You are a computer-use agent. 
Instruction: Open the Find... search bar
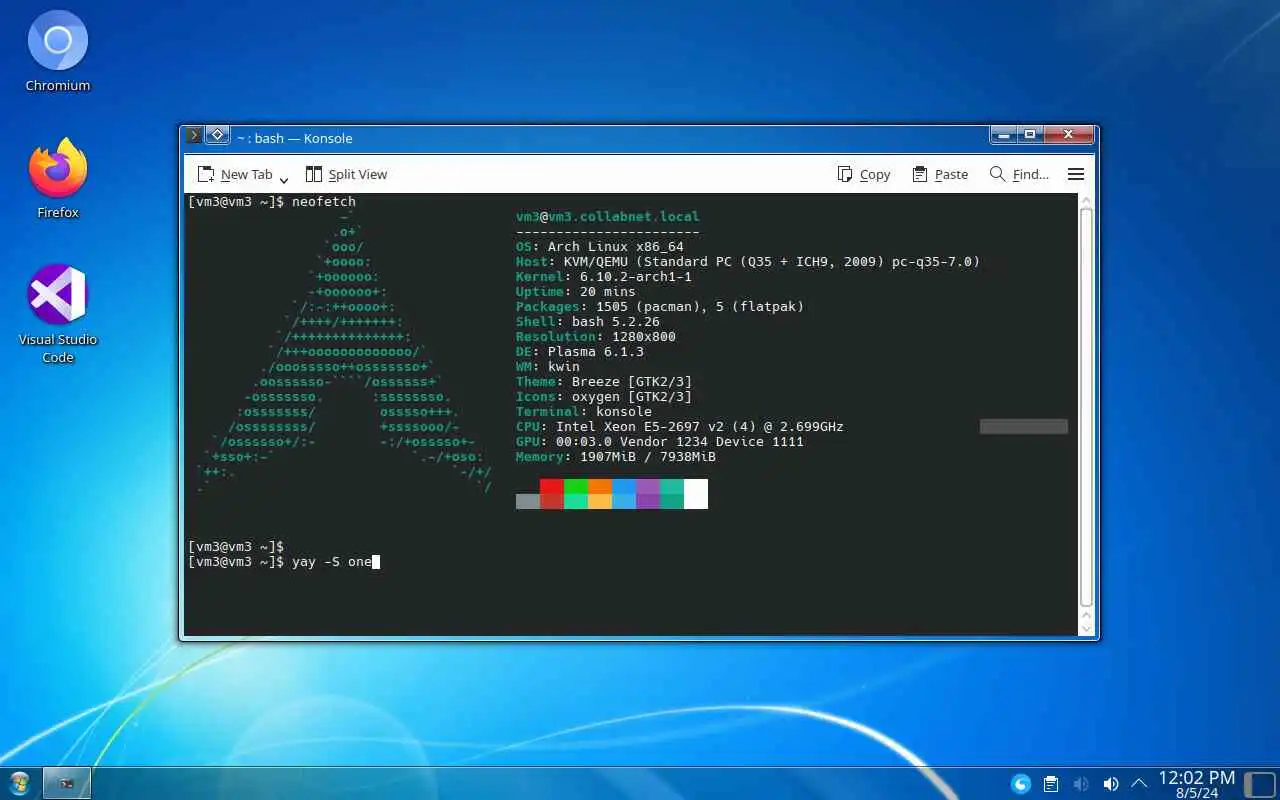pos(1019,174)
